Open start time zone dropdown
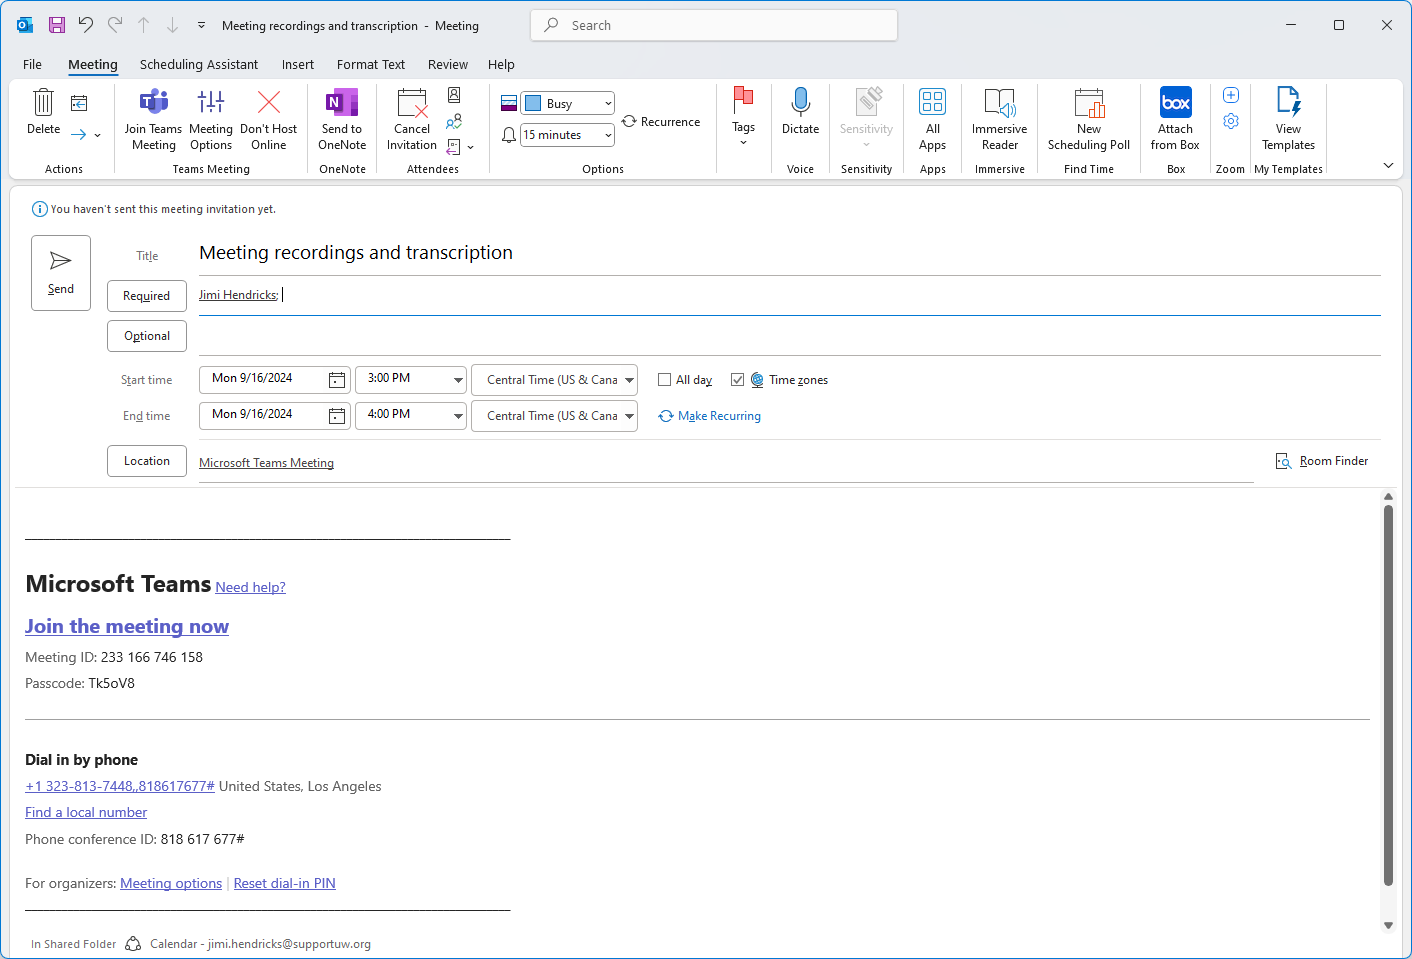1412x959 pixels. click(x=629, y=380)
